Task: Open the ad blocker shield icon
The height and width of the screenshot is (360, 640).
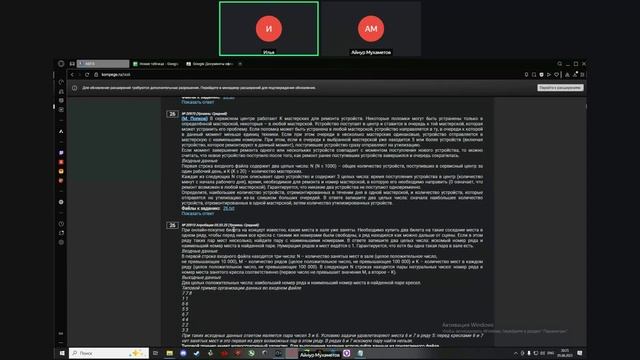Action: 541,75
